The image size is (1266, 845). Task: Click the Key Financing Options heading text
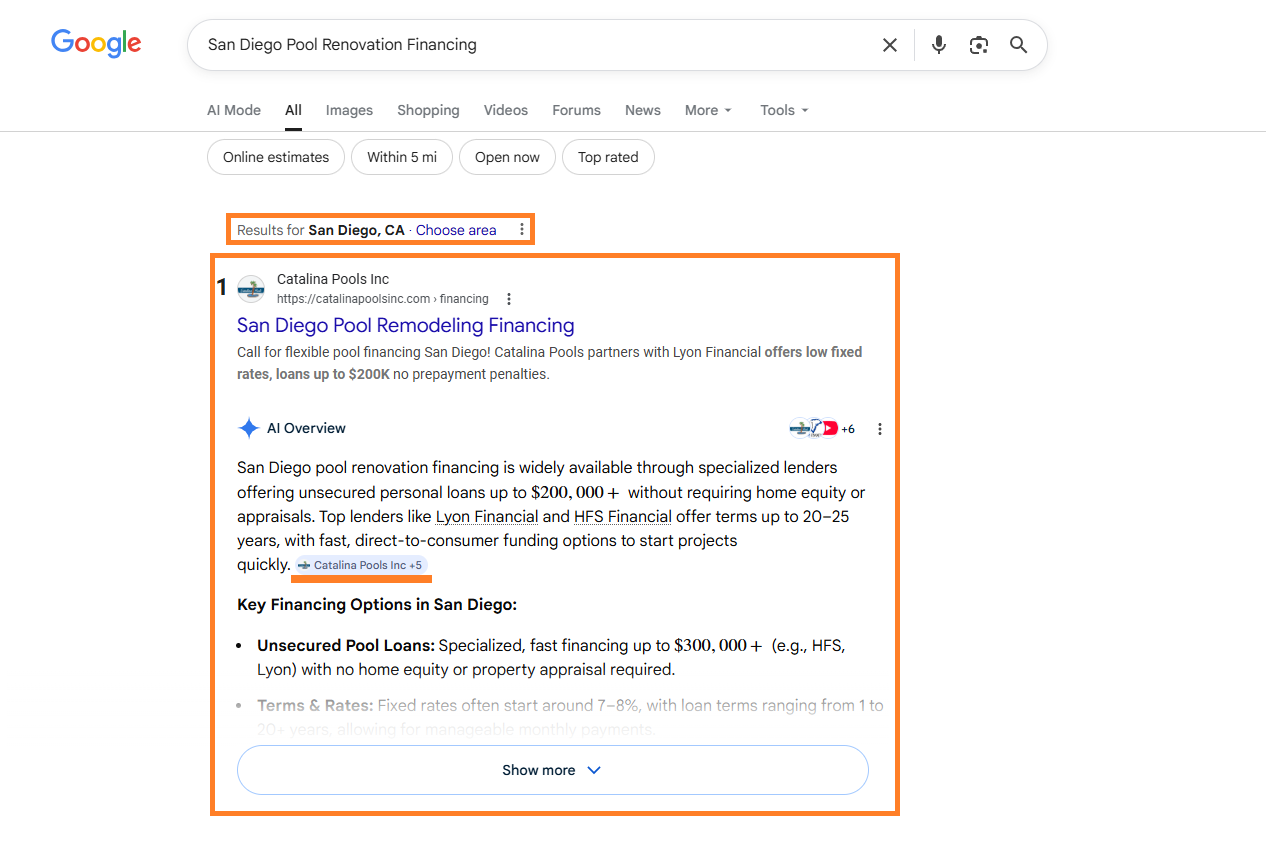click(377, 605)
